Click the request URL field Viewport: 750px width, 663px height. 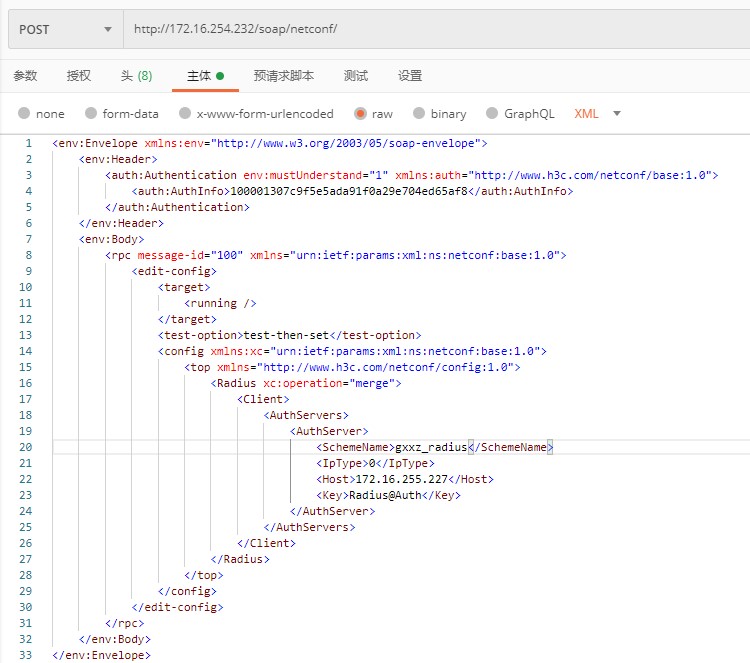click(435, 29)
